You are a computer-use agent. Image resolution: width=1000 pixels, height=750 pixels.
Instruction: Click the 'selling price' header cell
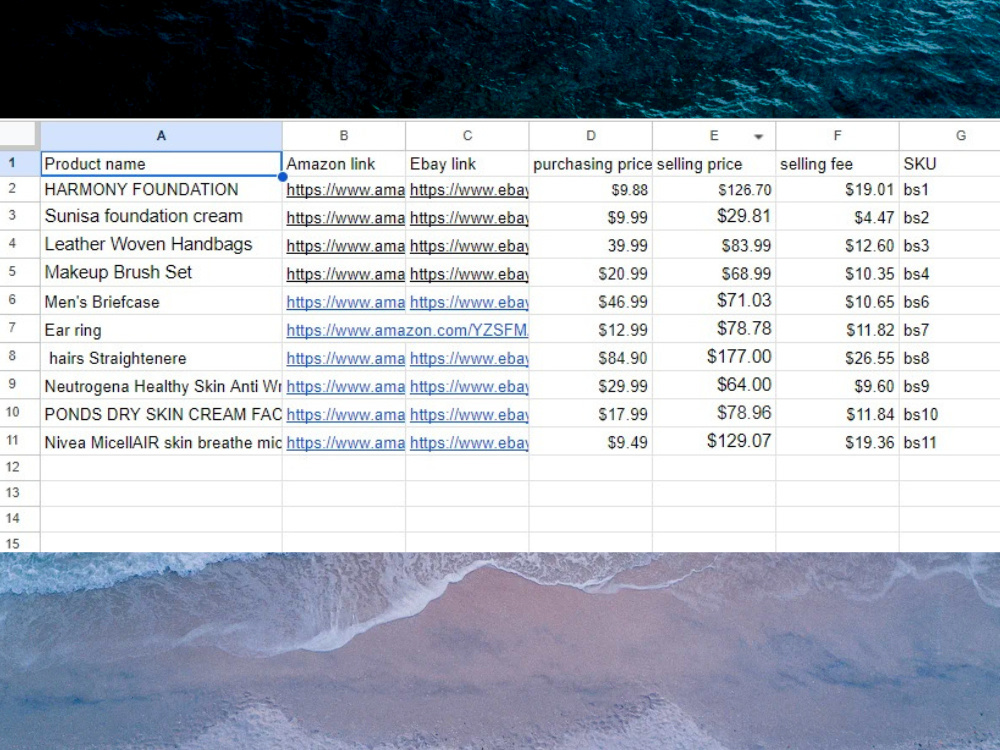click(714, 164)
